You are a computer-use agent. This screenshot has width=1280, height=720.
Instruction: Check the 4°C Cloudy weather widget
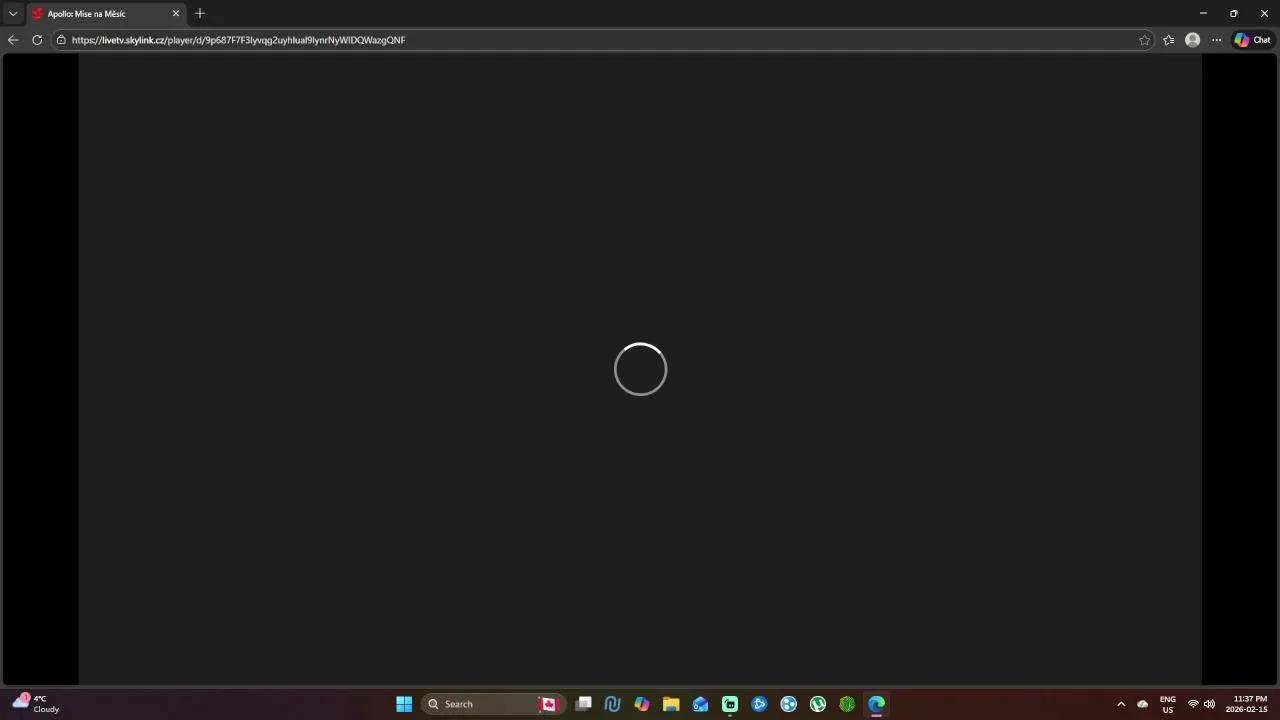pos(33,704)
